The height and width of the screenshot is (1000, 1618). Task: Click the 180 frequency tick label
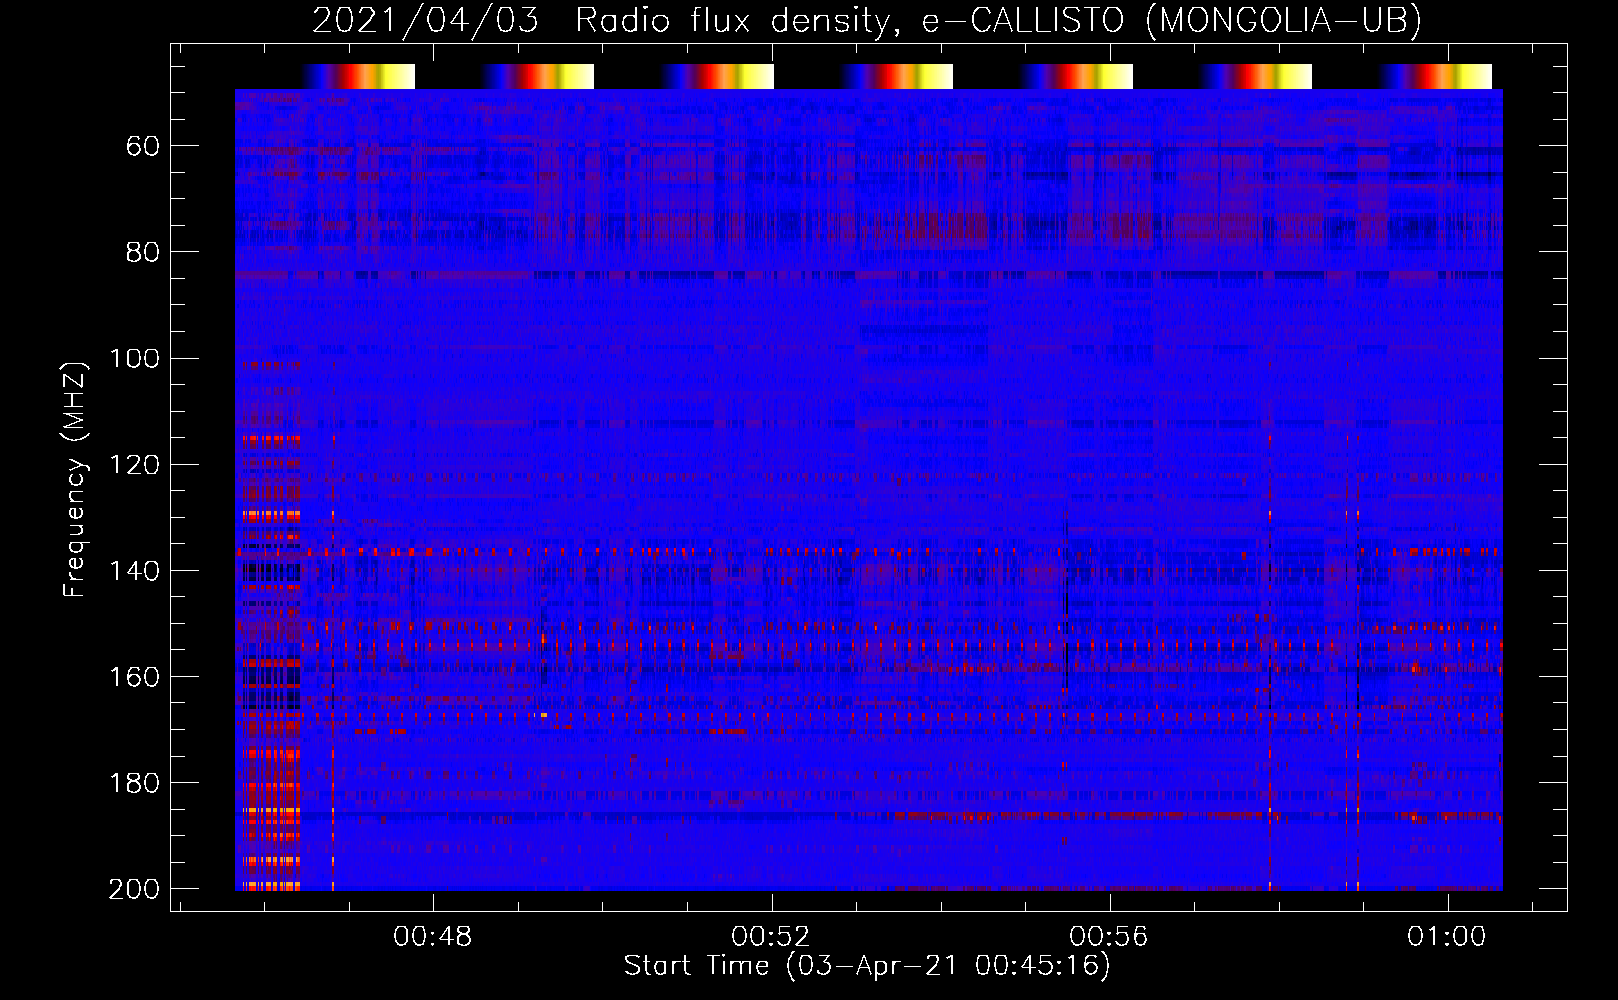[135, 783]
